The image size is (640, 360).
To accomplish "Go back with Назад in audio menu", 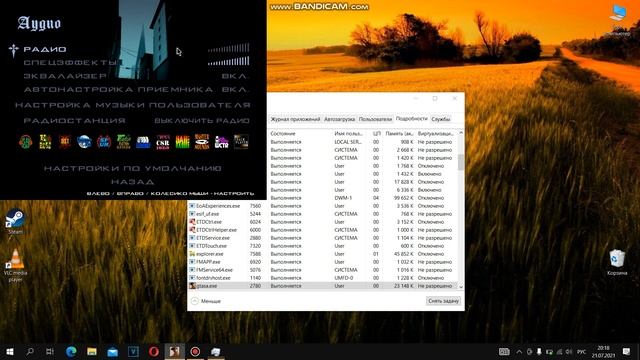I will (133, 182).
